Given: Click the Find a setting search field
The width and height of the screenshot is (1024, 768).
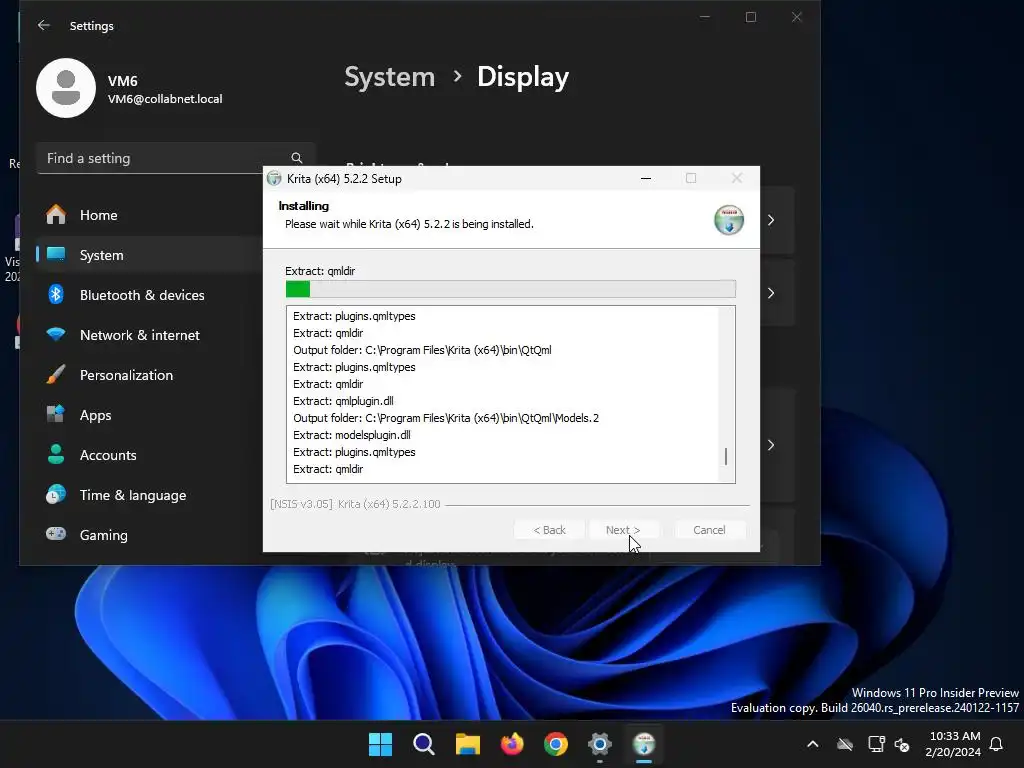Looking at the screenshot, I should point(176,158).
